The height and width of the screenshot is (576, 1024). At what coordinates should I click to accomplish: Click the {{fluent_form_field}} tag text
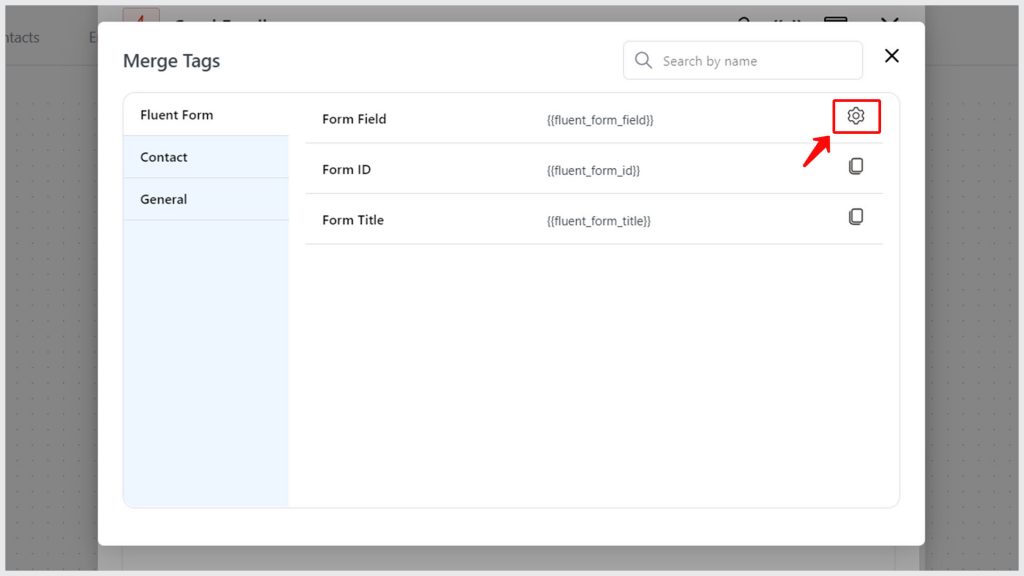(600, 120)
